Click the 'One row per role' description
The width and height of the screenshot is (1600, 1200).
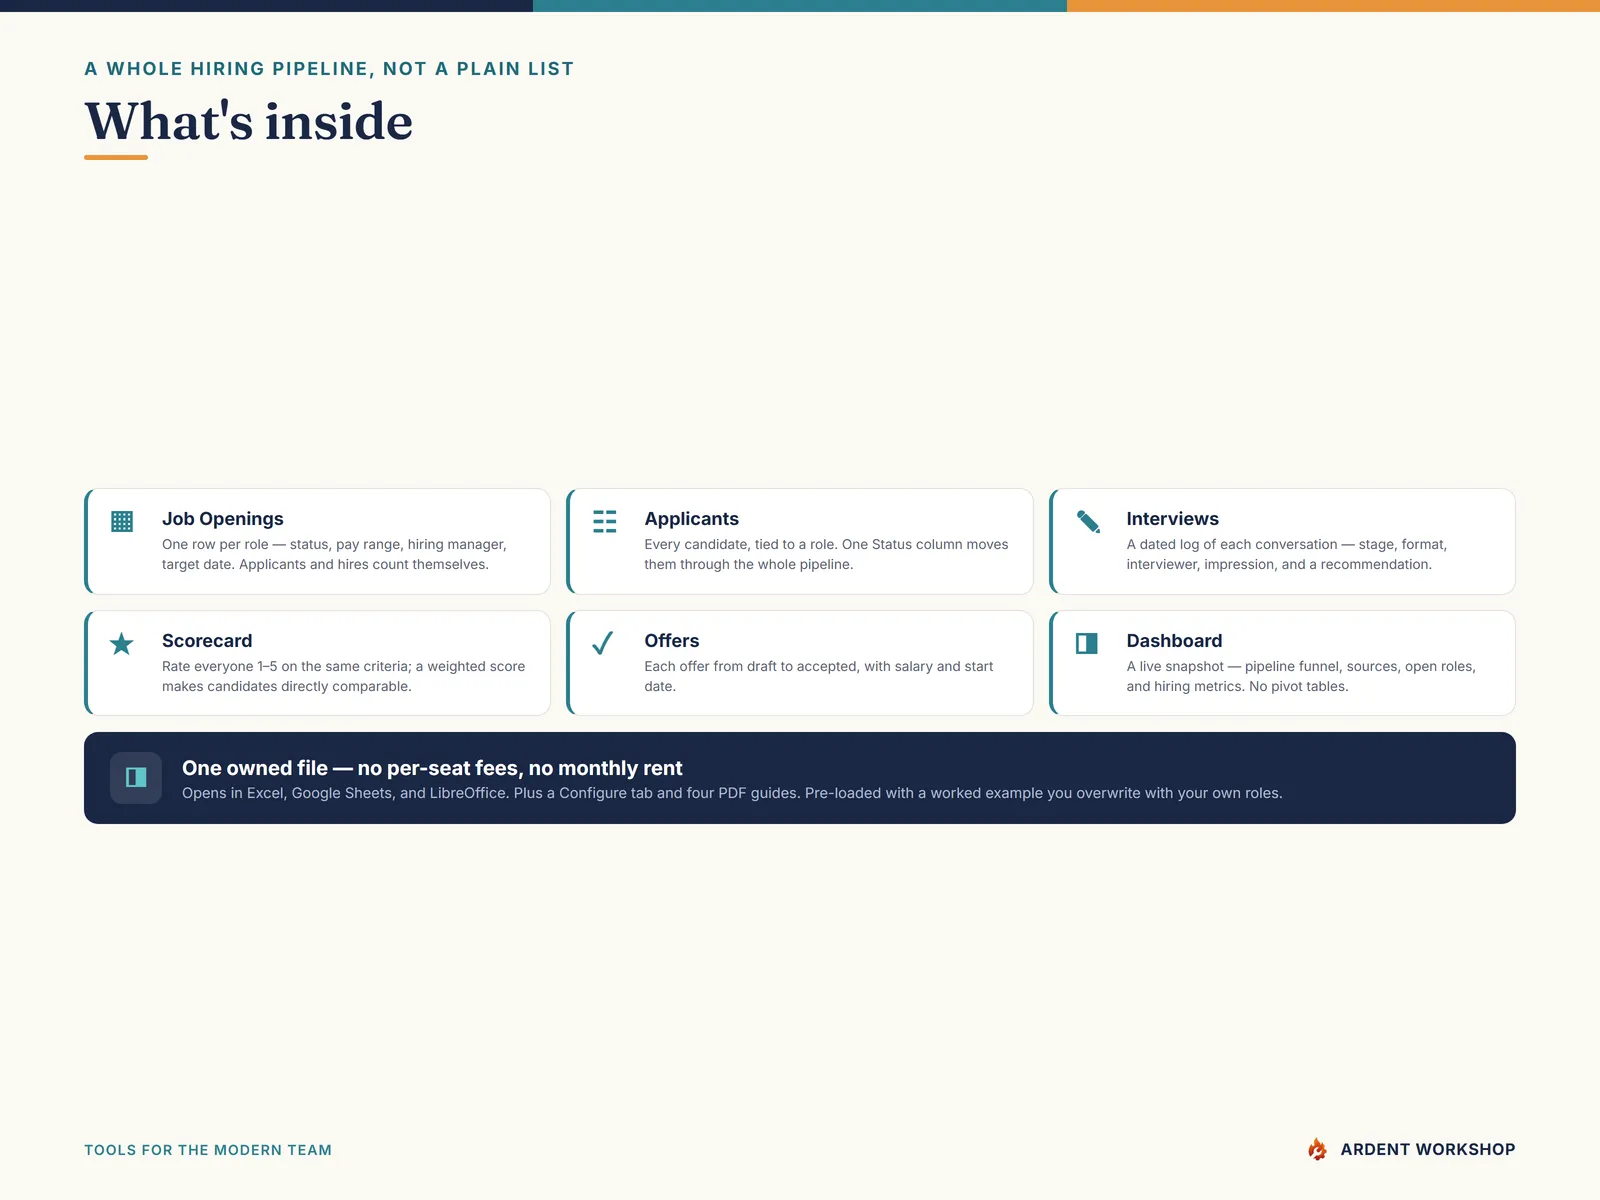335,555
